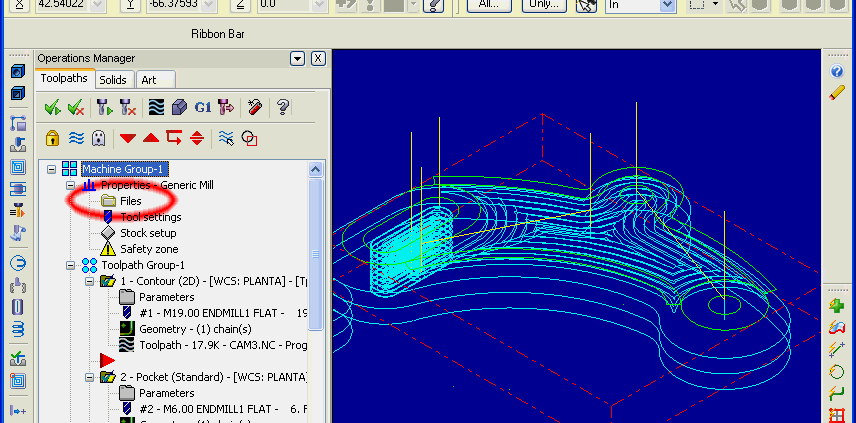Image resolution: width=856 pixels, height=423 pixels.
Task: Move insert arrow down with red triangle
Action: [x=128, y=138]
